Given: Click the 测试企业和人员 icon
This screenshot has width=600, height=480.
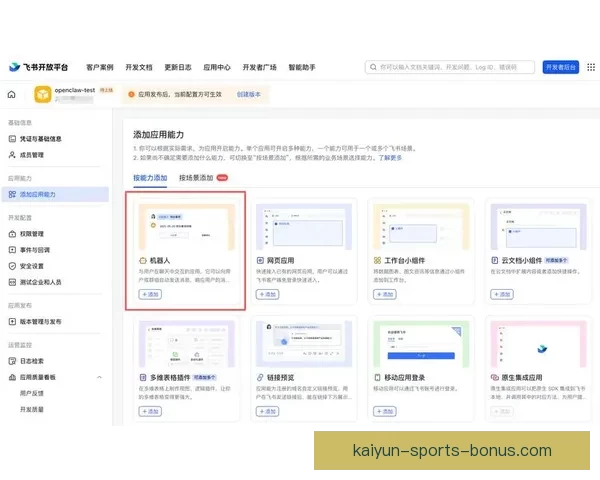Looking at the screenshot, I should pos(12,282).
